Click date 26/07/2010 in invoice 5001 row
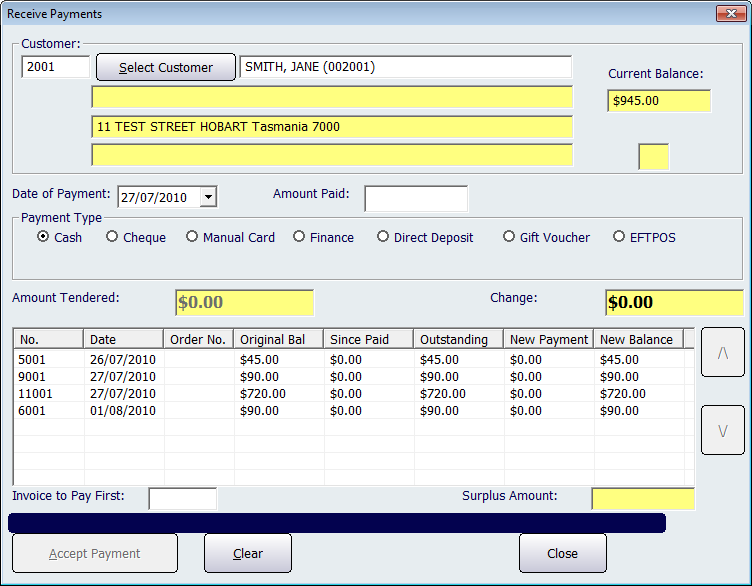This screenshot has height=586, width=752. [123, 360]
